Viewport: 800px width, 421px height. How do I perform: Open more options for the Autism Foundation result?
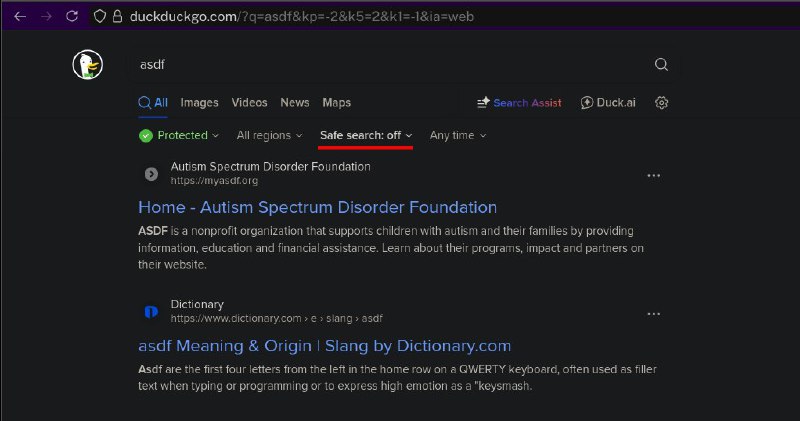(654, 176)
